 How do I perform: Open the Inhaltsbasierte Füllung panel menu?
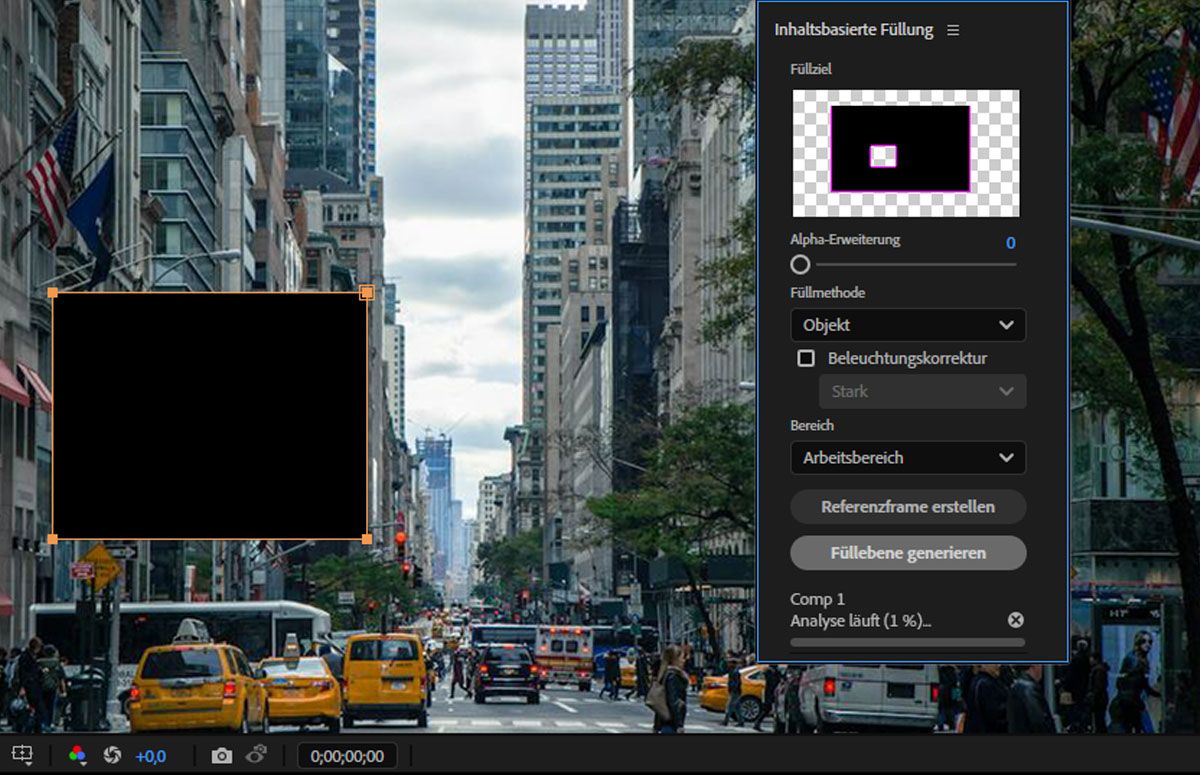coord(953,30)
